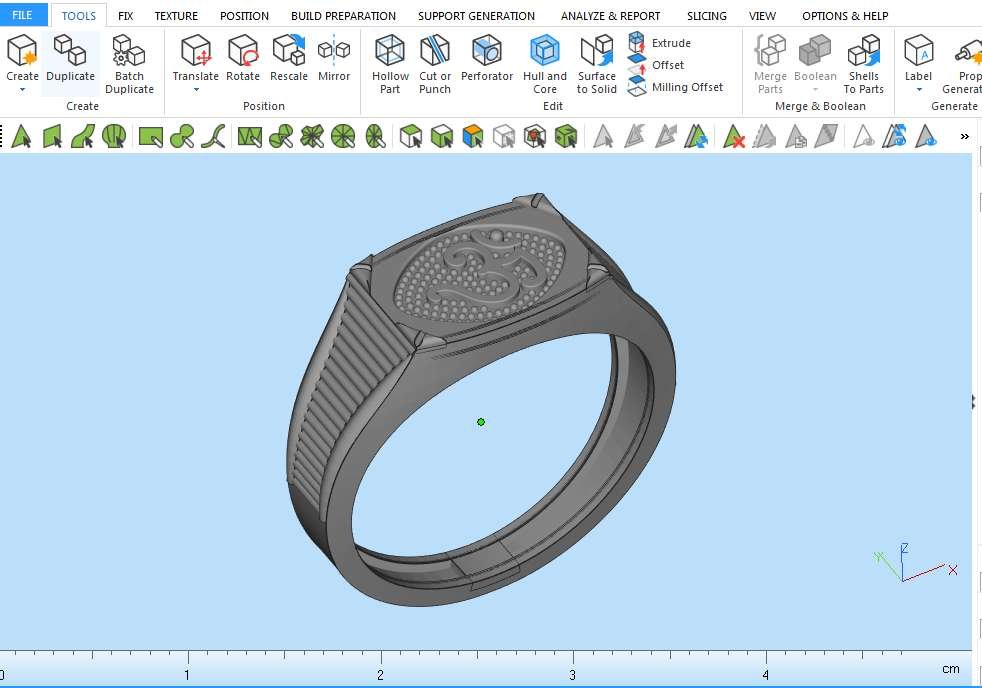The height and width of the screenshot is (688, 982).
Task: Select the Cut or Punch tool
Action: [435, 64]
